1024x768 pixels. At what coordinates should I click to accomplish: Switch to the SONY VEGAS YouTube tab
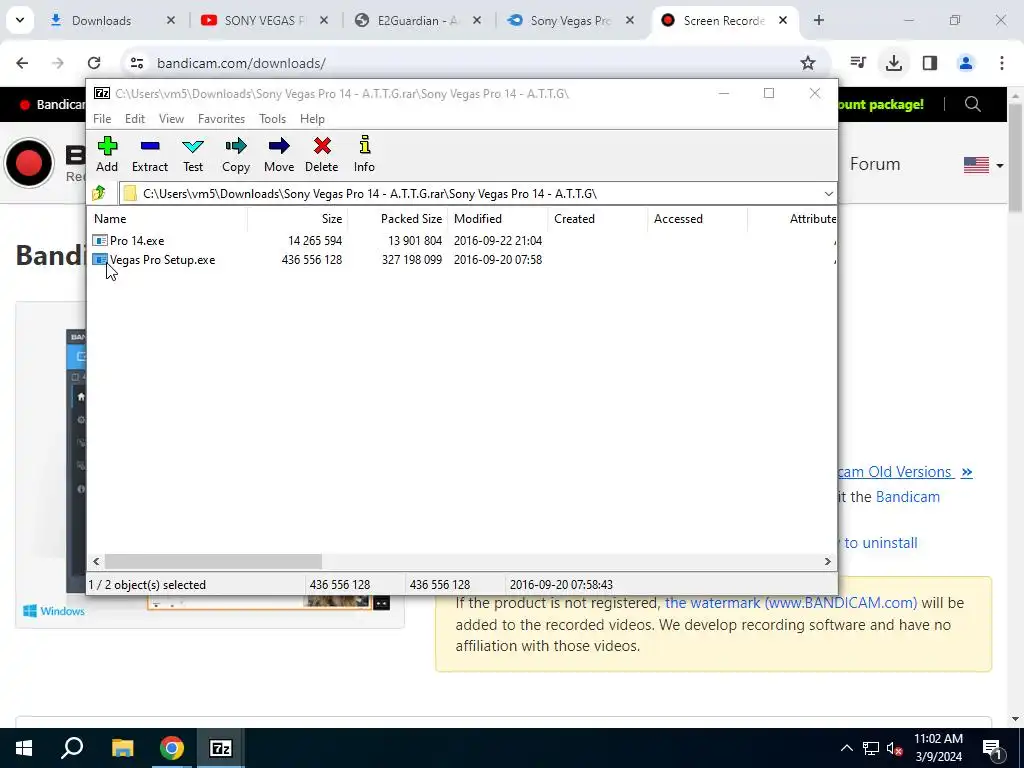[264, 21]
